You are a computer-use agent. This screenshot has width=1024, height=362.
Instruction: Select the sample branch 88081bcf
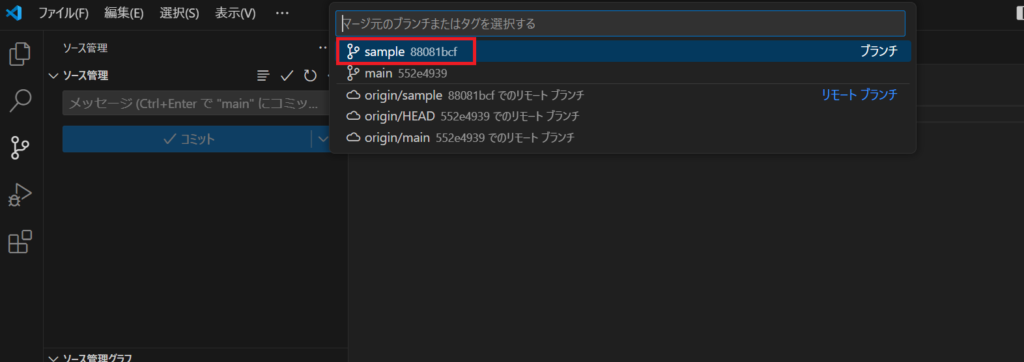pos(623,52)
